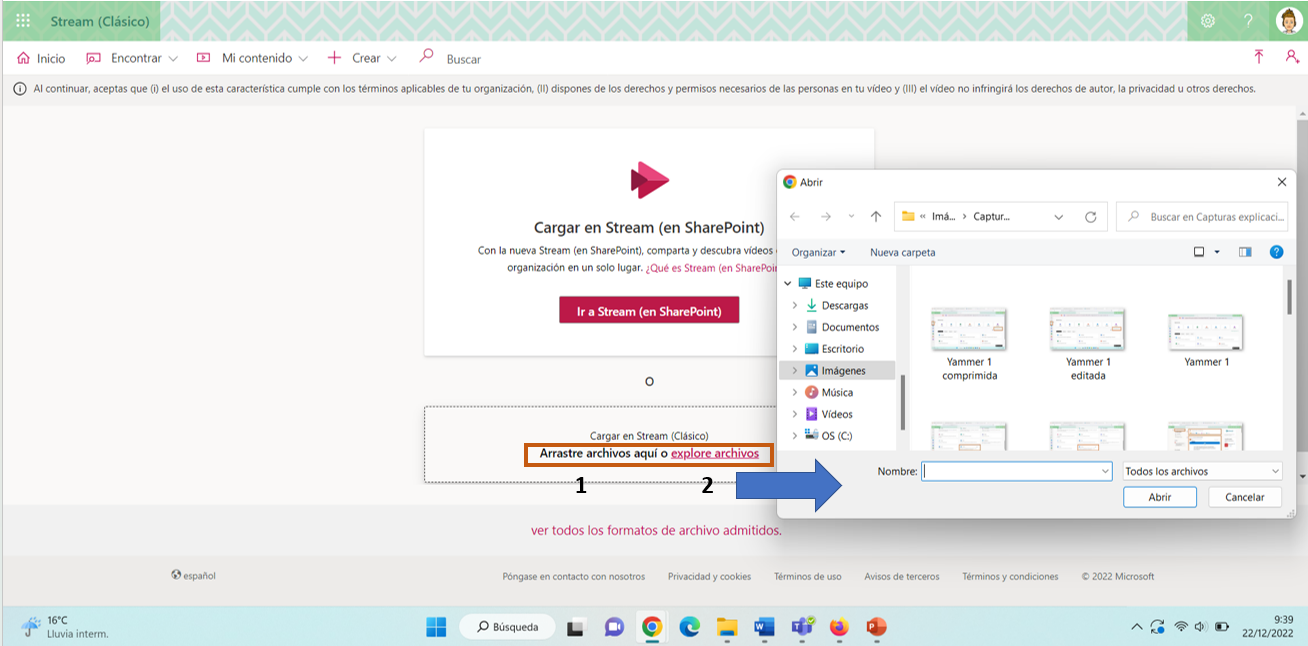The image size is (1308, 646).
Task: Refresh the folder view in Abrir dialog
Action: (x=1091, y=216)
